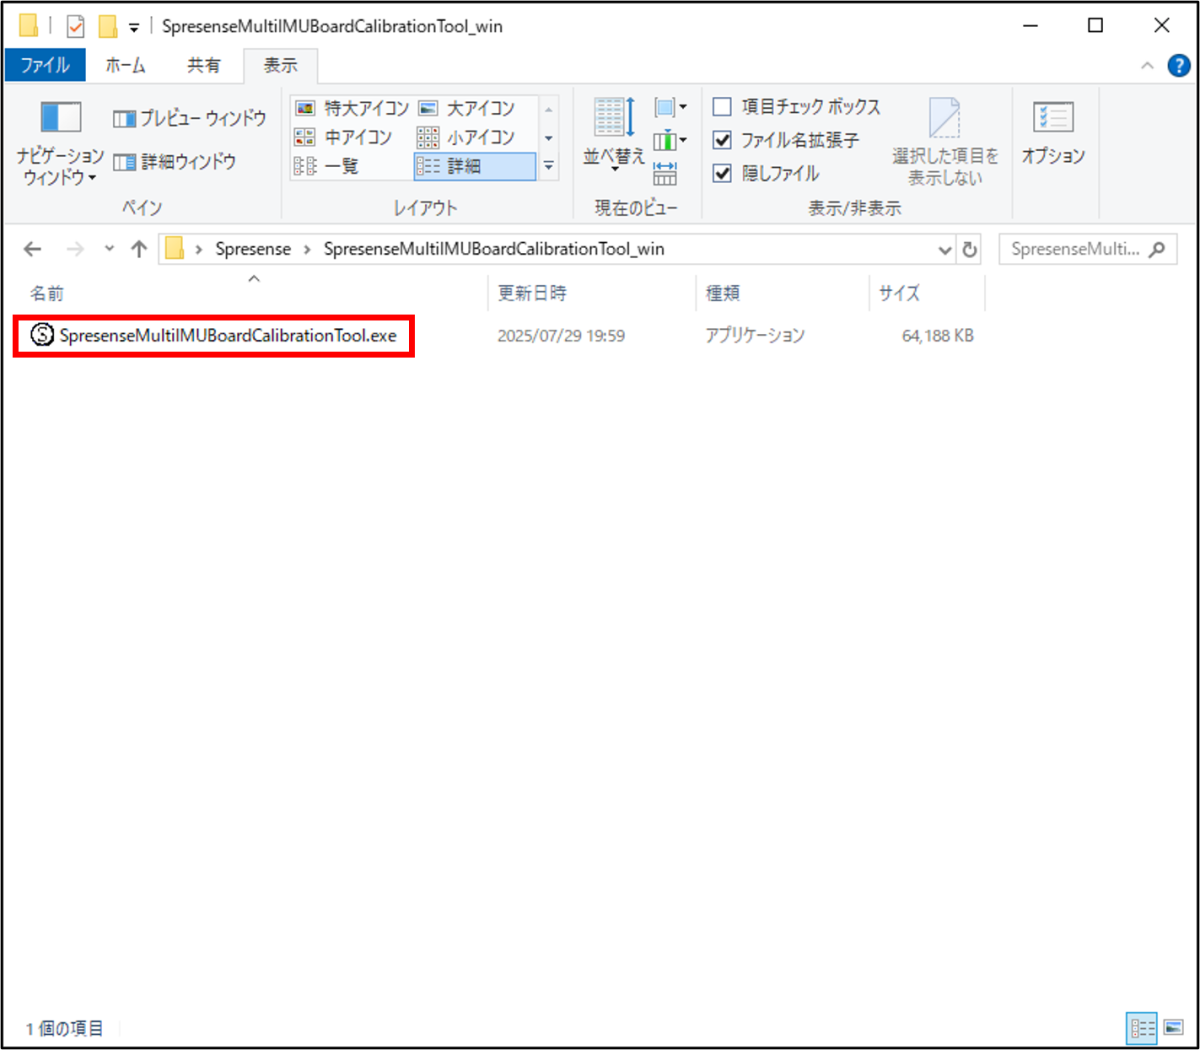The height and width of the screenshot is (1050, 1200).
Task: Switch to large thumbnails view in status bar
Action: [x=1172, y=1027]
